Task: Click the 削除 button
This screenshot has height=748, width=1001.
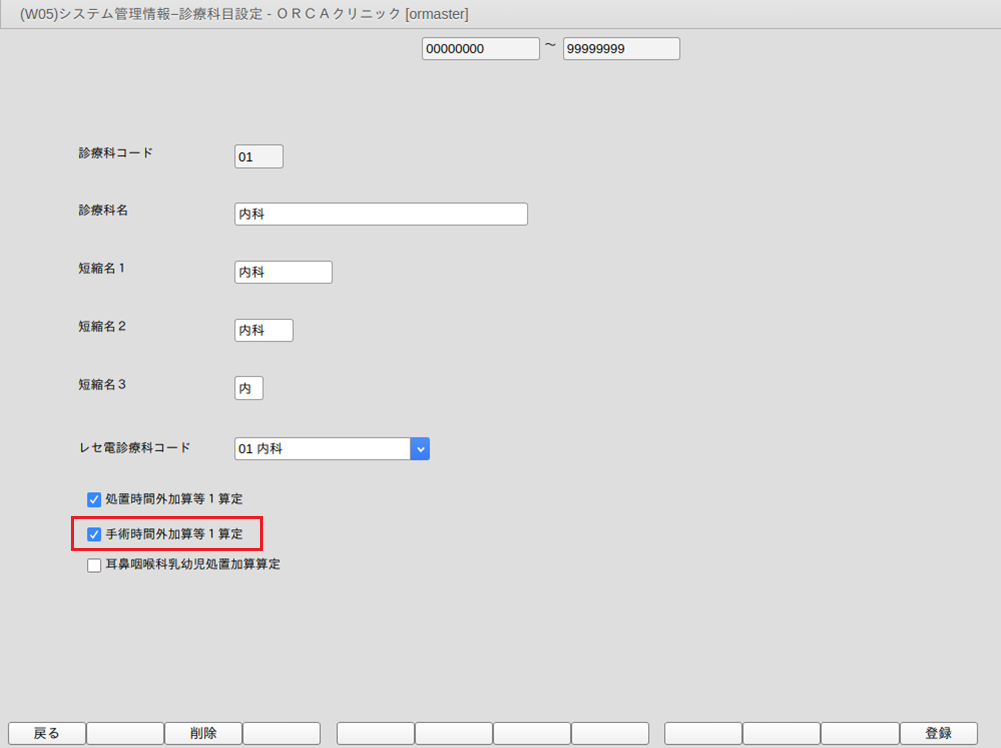Action: point(203,733)
